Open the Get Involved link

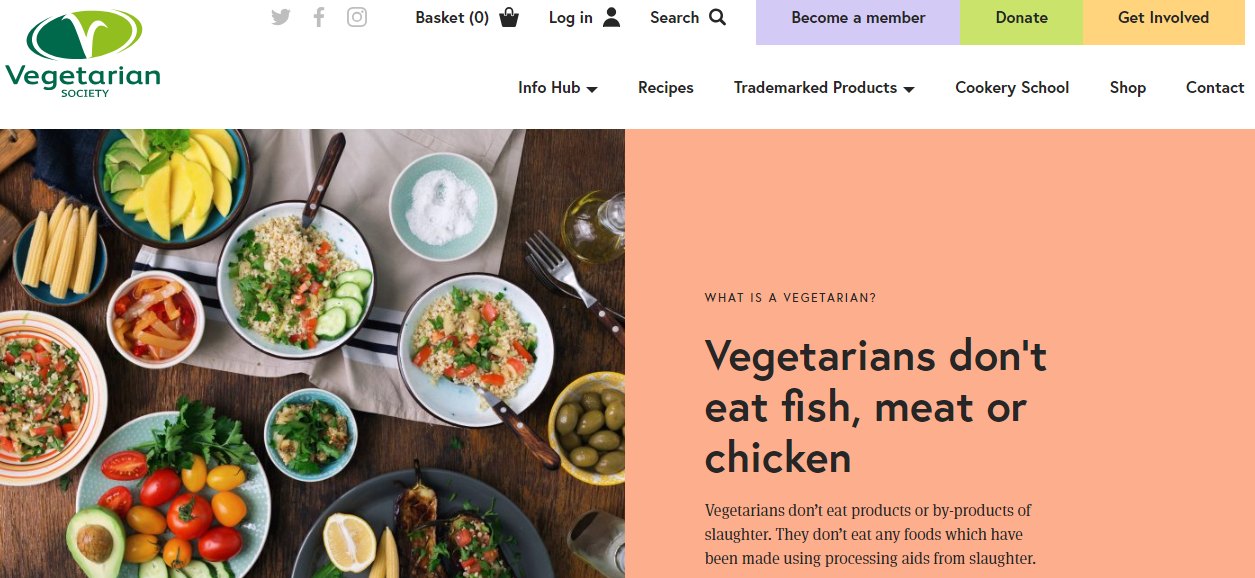[x=1163, y=18]
